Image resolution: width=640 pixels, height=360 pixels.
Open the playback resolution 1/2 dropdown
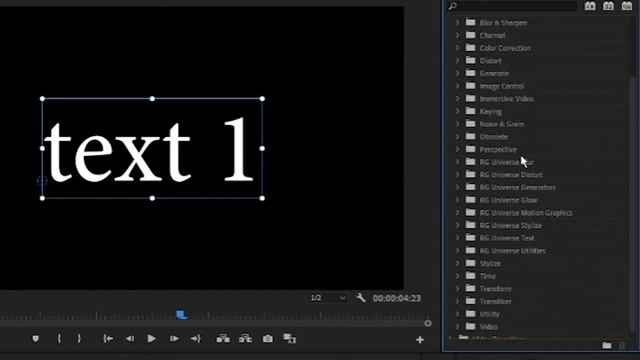[x=328, y=298]
